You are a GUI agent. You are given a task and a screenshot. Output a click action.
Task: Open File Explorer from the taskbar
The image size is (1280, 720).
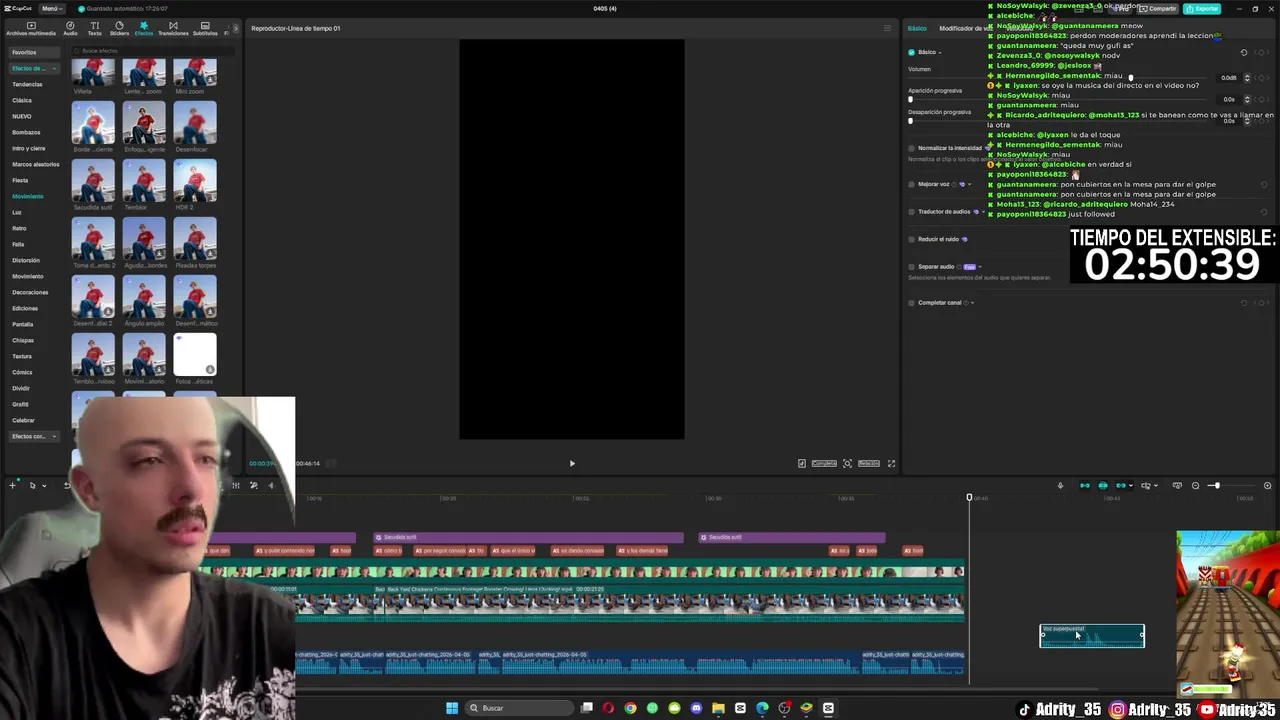pyautogui.click(x=718, y=708)
